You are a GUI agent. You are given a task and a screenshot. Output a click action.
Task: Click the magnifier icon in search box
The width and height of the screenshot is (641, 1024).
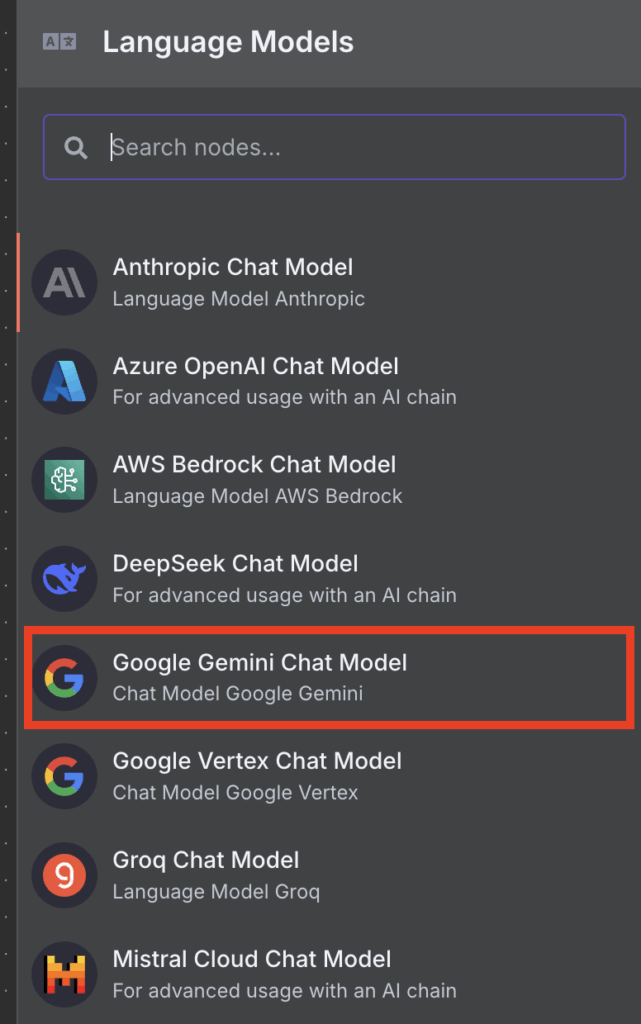pyautogui.click(x=76, y=148)
